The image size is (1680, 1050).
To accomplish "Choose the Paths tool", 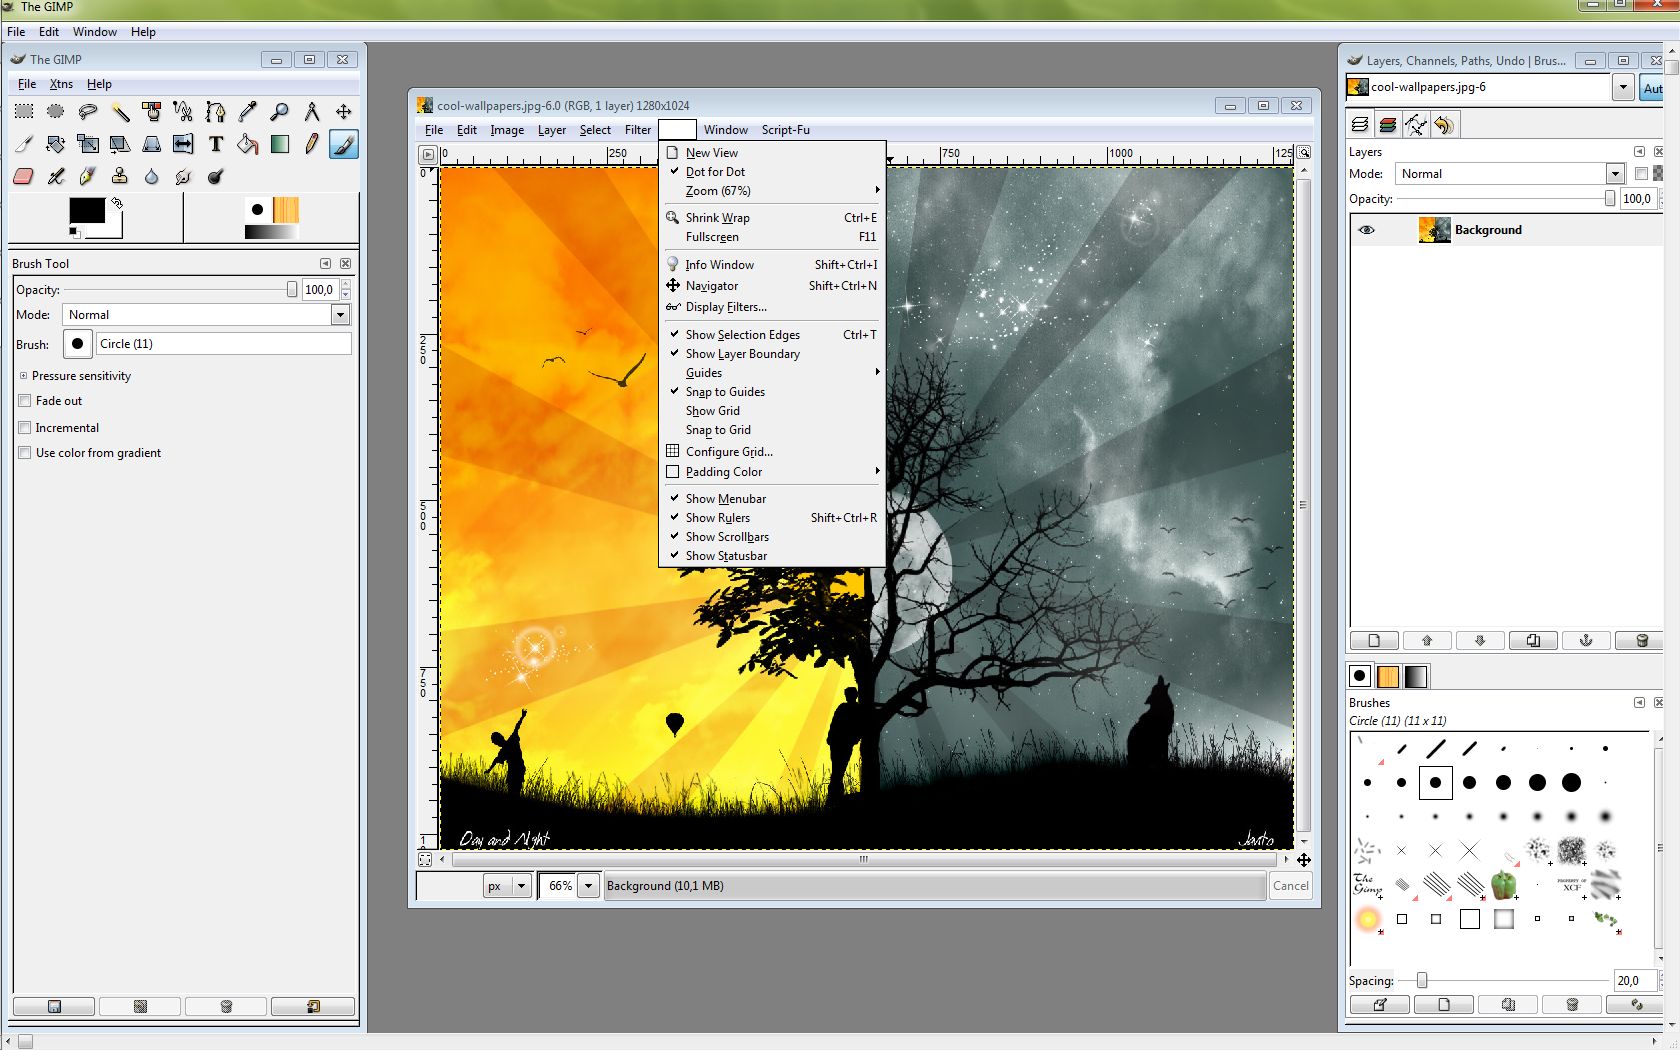I will (x=216, y=111).
